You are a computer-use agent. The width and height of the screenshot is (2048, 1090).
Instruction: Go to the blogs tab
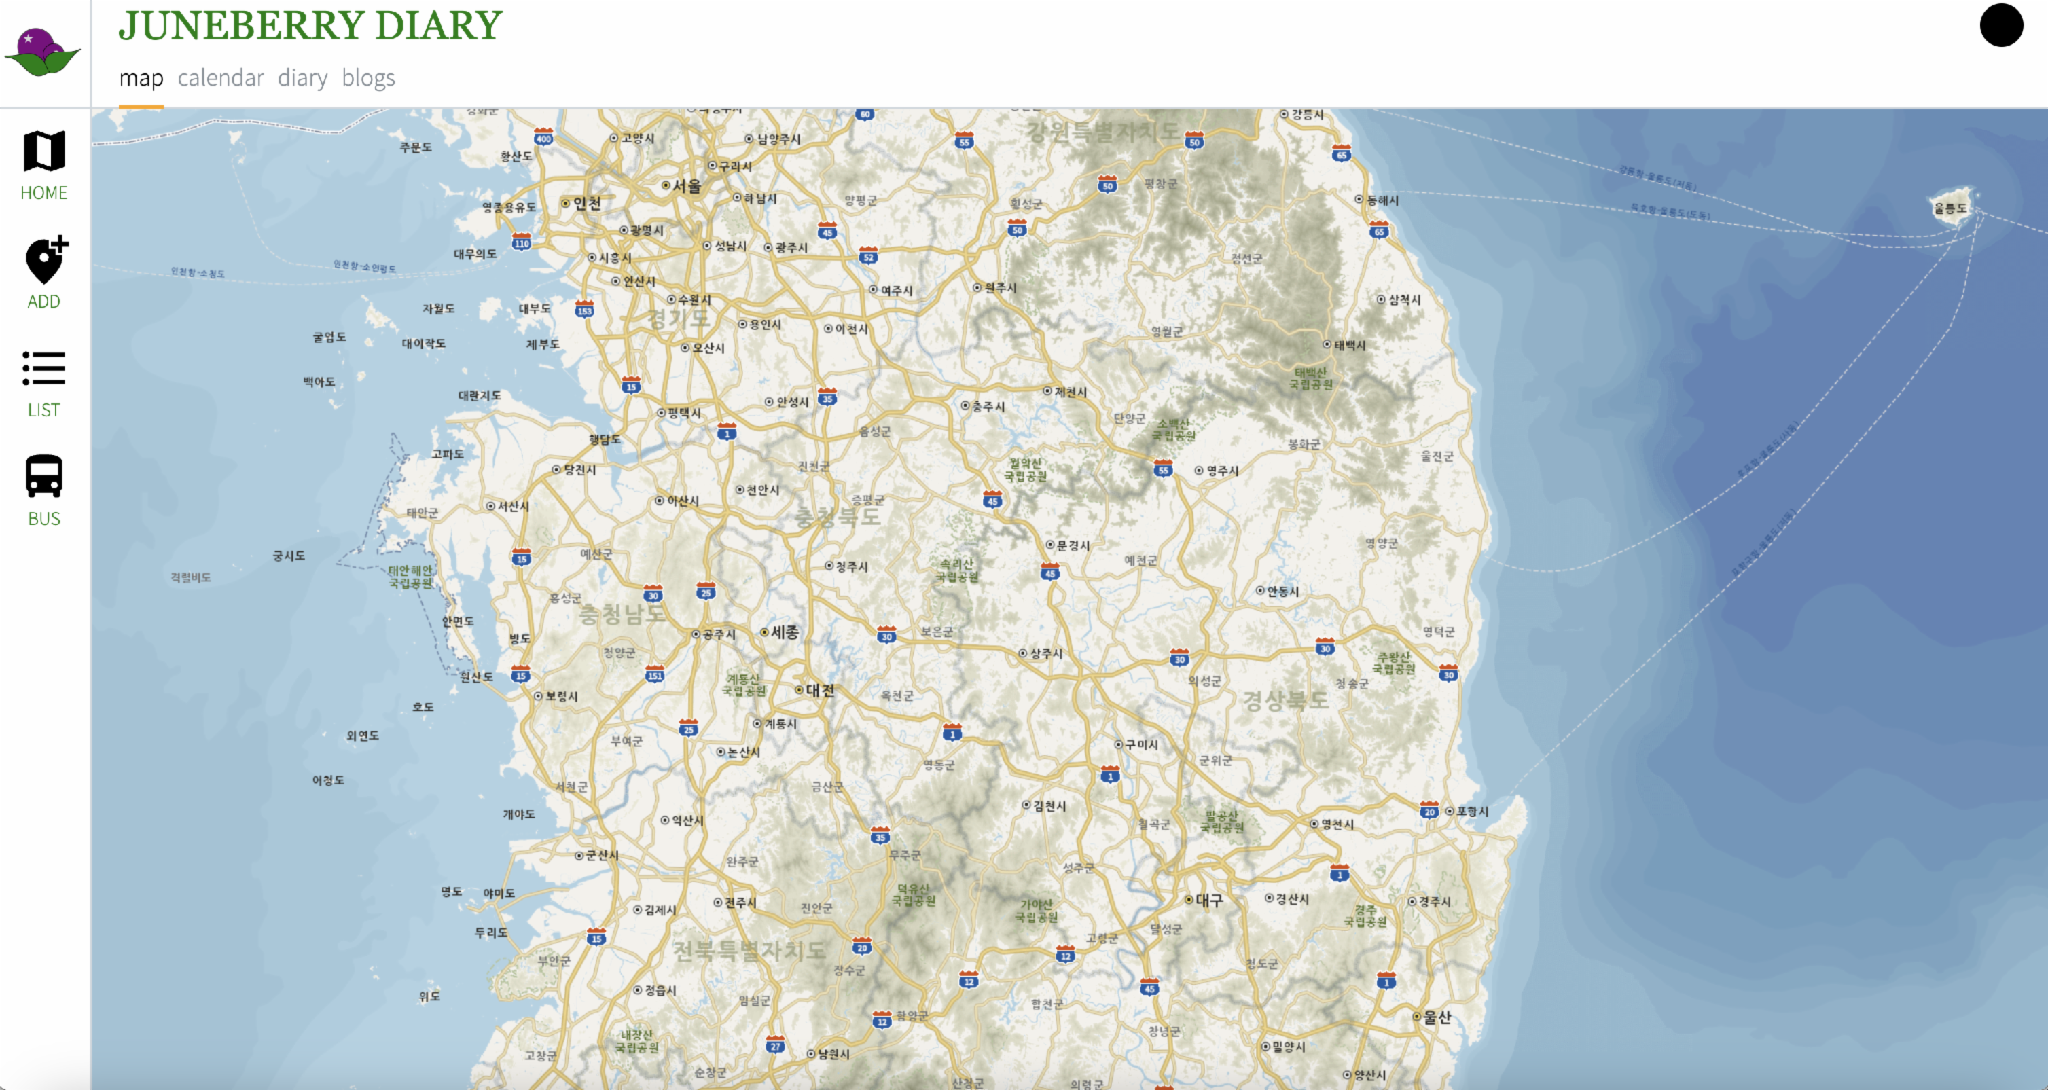click(368, 78)
